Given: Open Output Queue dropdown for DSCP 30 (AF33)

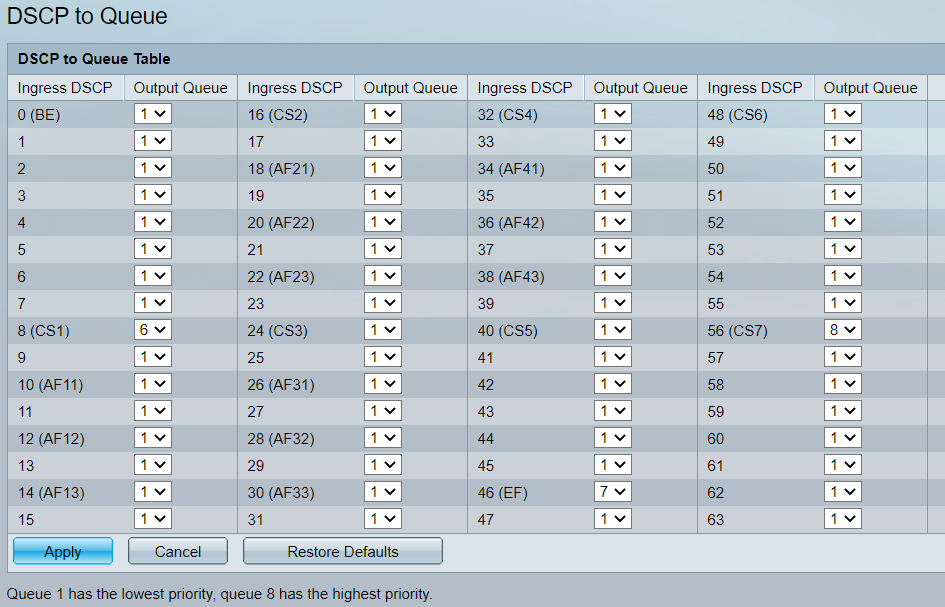Looking at the screenshot, I should point(383,492).
